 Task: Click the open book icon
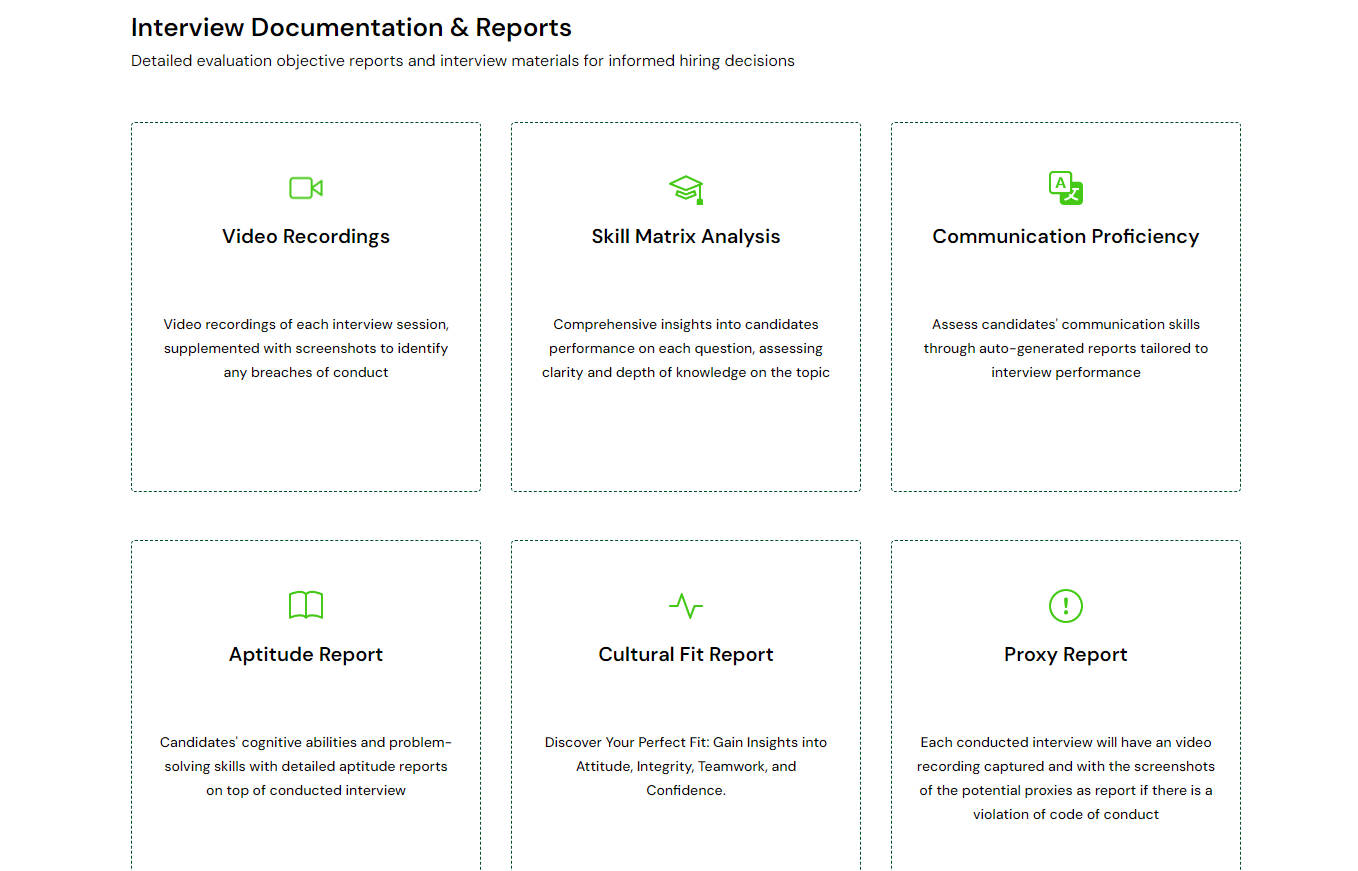(305, 605)
